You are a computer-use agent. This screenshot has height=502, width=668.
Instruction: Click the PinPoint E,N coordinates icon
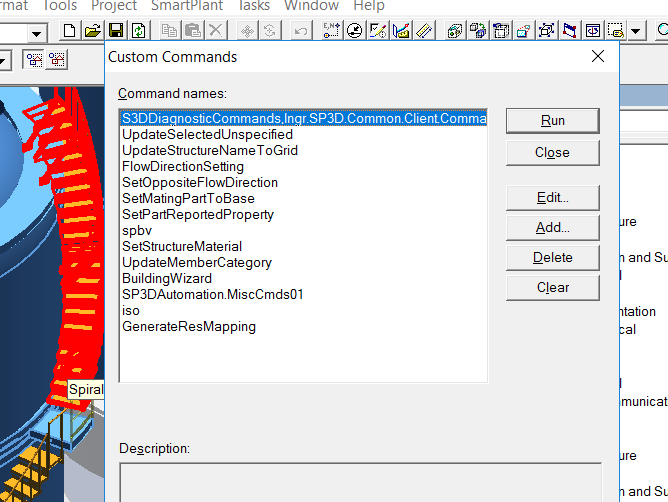[x=331, y=30]
